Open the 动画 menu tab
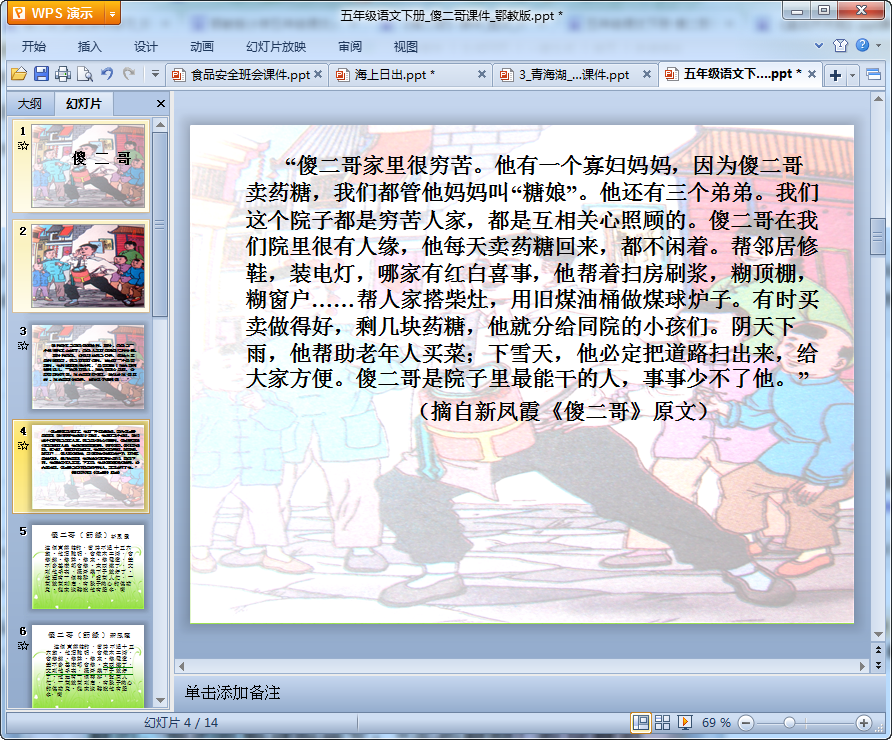The image size is (892, 740). (x=202, y=47)
